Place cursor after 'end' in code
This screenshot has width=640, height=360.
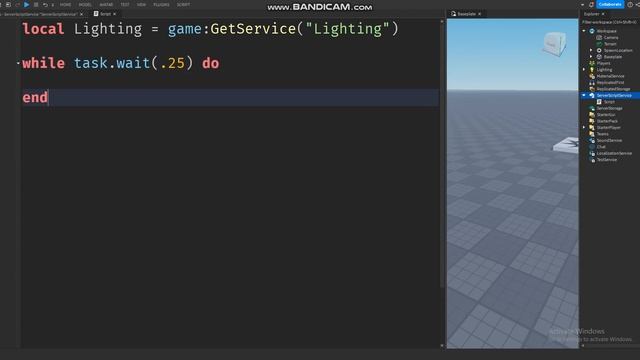pos(49,98)
